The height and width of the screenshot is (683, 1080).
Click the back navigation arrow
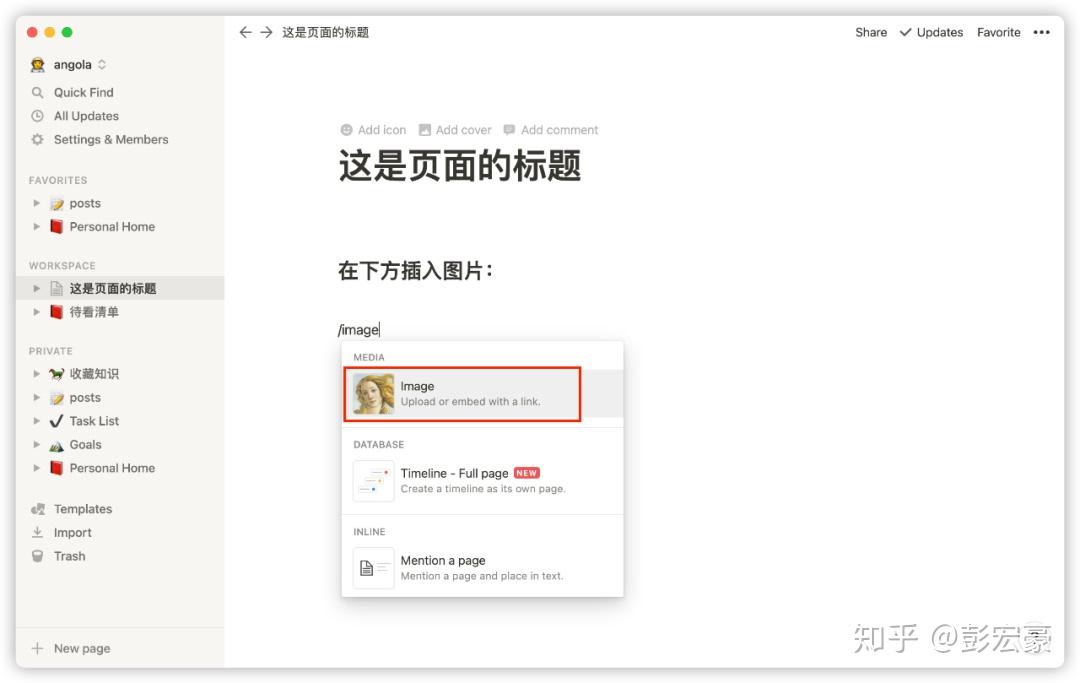click(x=245, y=32)
